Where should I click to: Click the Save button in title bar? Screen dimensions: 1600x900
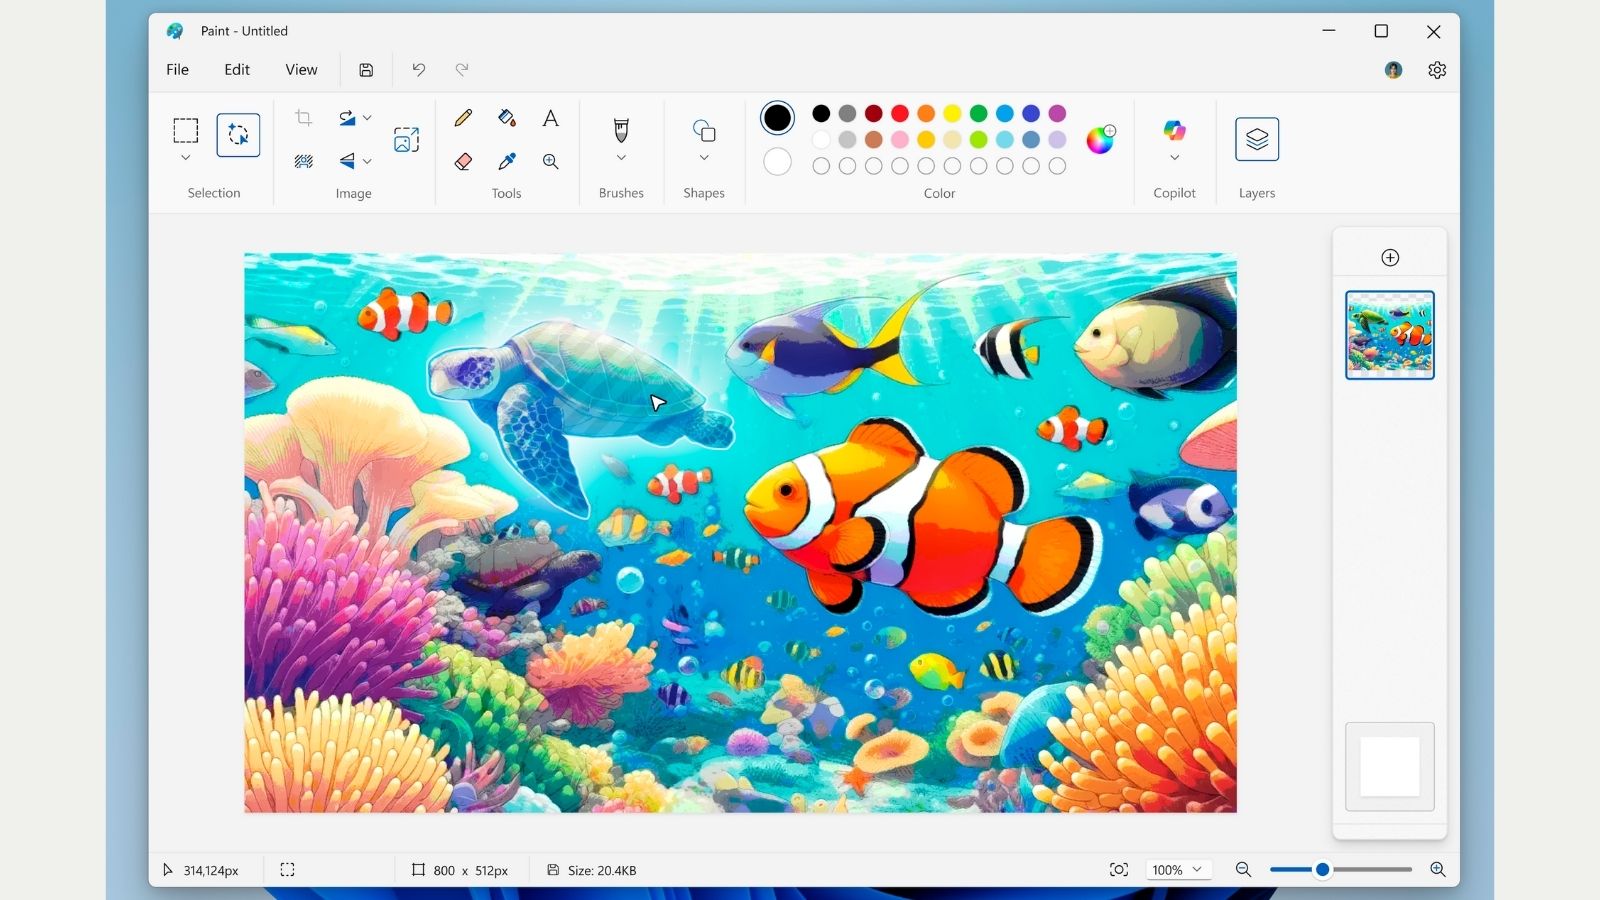[x=366, y=70]
